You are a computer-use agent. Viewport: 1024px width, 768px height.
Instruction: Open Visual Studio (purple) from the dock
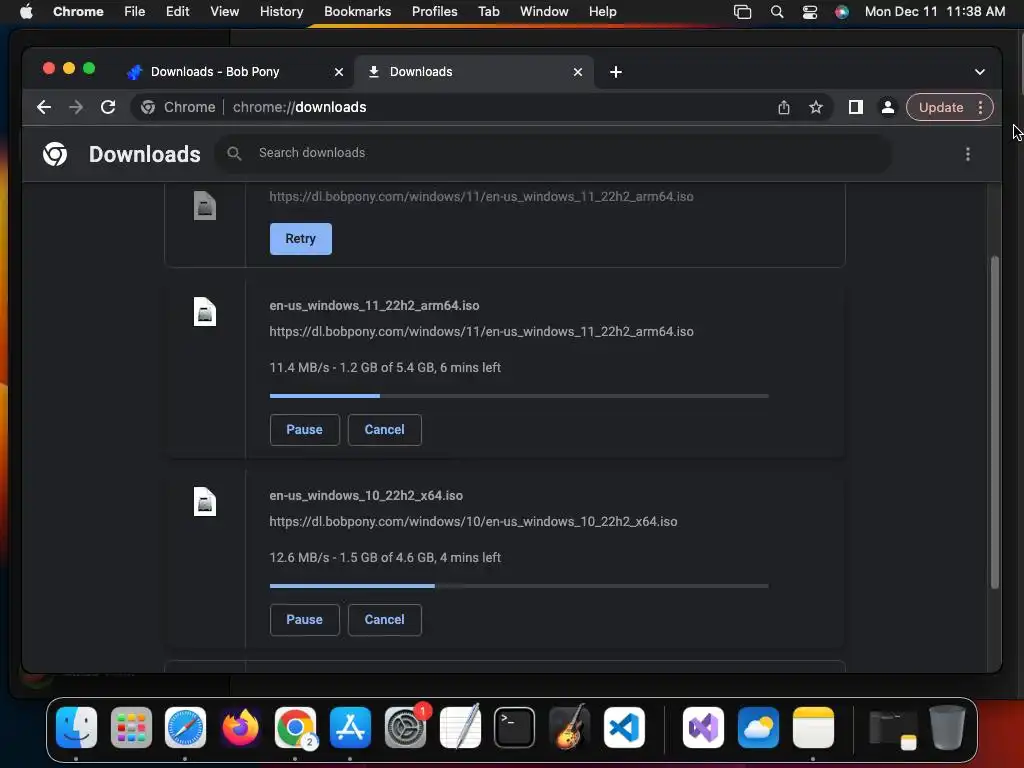703,728
